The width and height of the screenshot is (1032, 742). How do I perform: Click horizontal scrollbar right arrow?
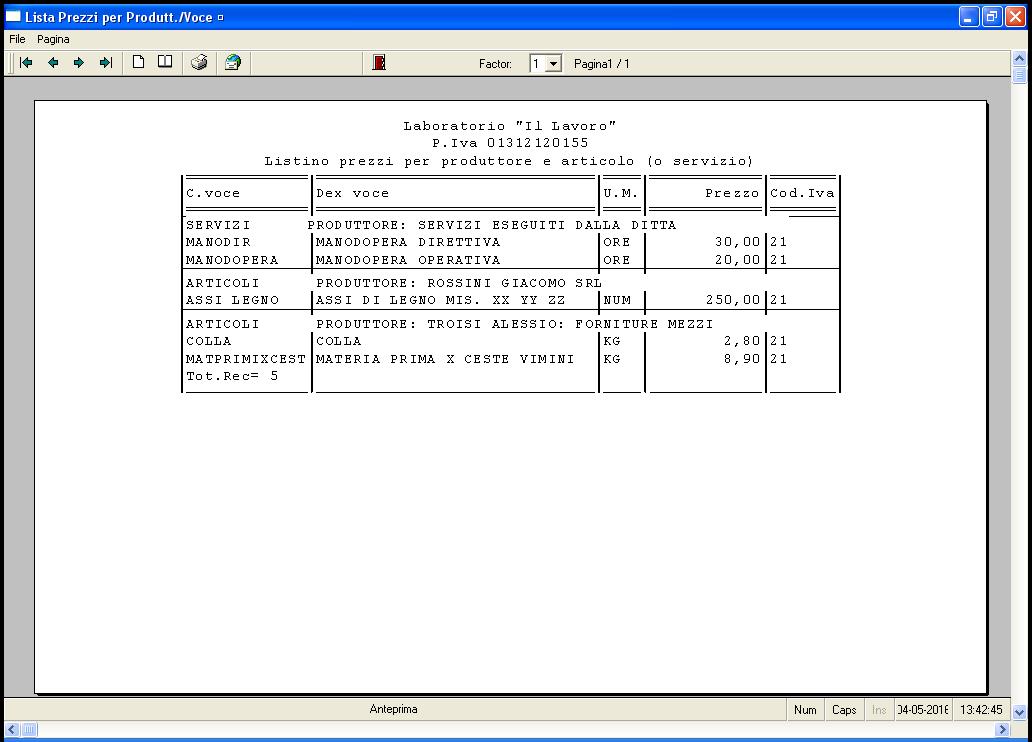coord(1002,729)
